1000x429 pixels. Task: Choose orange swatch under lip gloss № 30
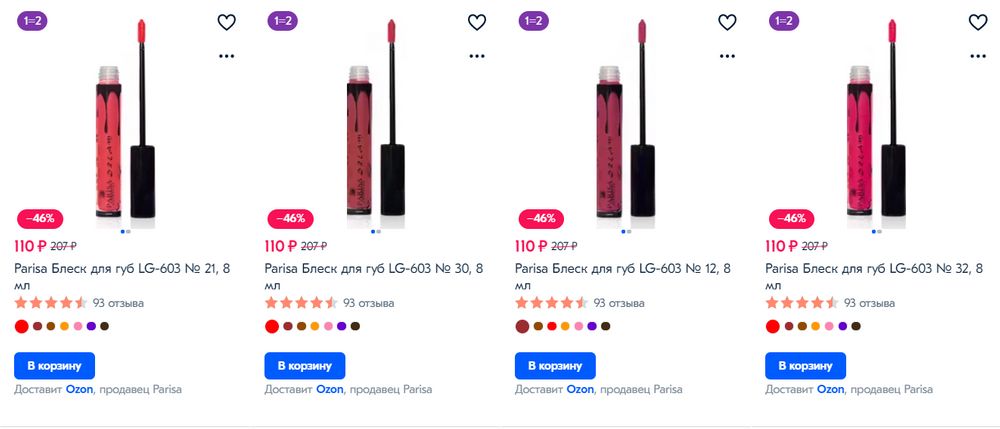point(314,326)
